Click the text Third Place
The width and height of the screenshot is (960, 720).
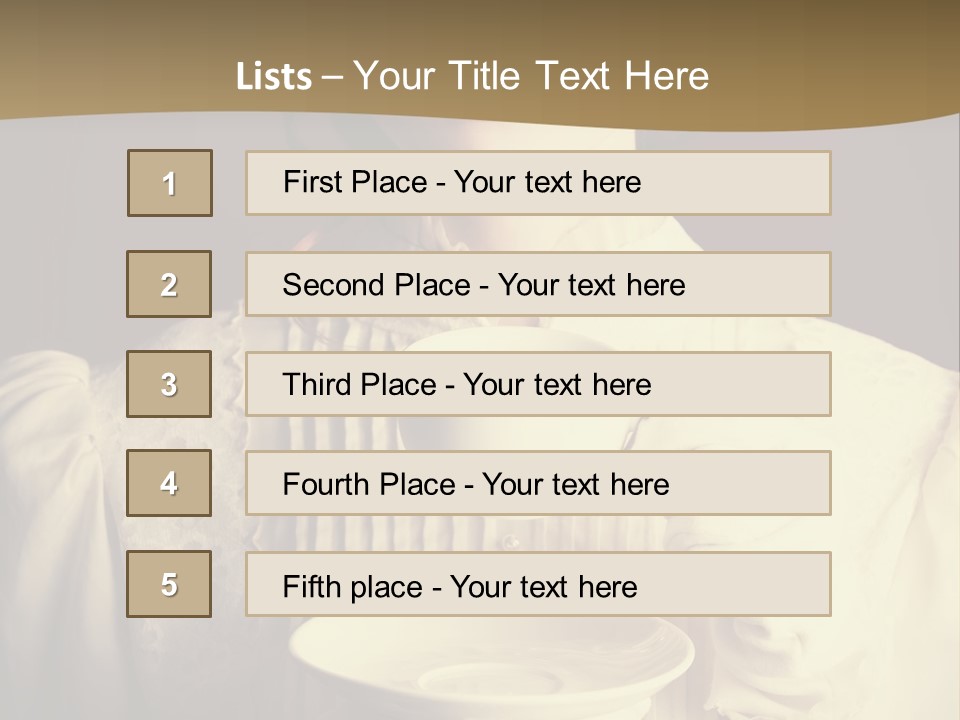click(359, 385)
